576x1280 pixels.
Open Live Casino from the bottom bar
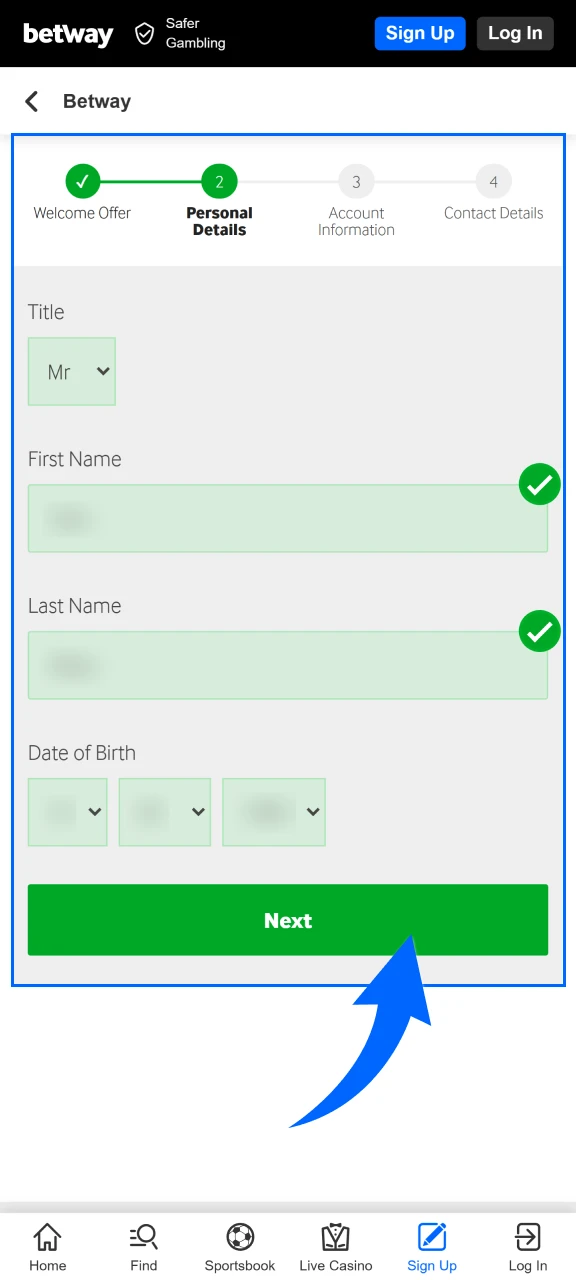335,1237
